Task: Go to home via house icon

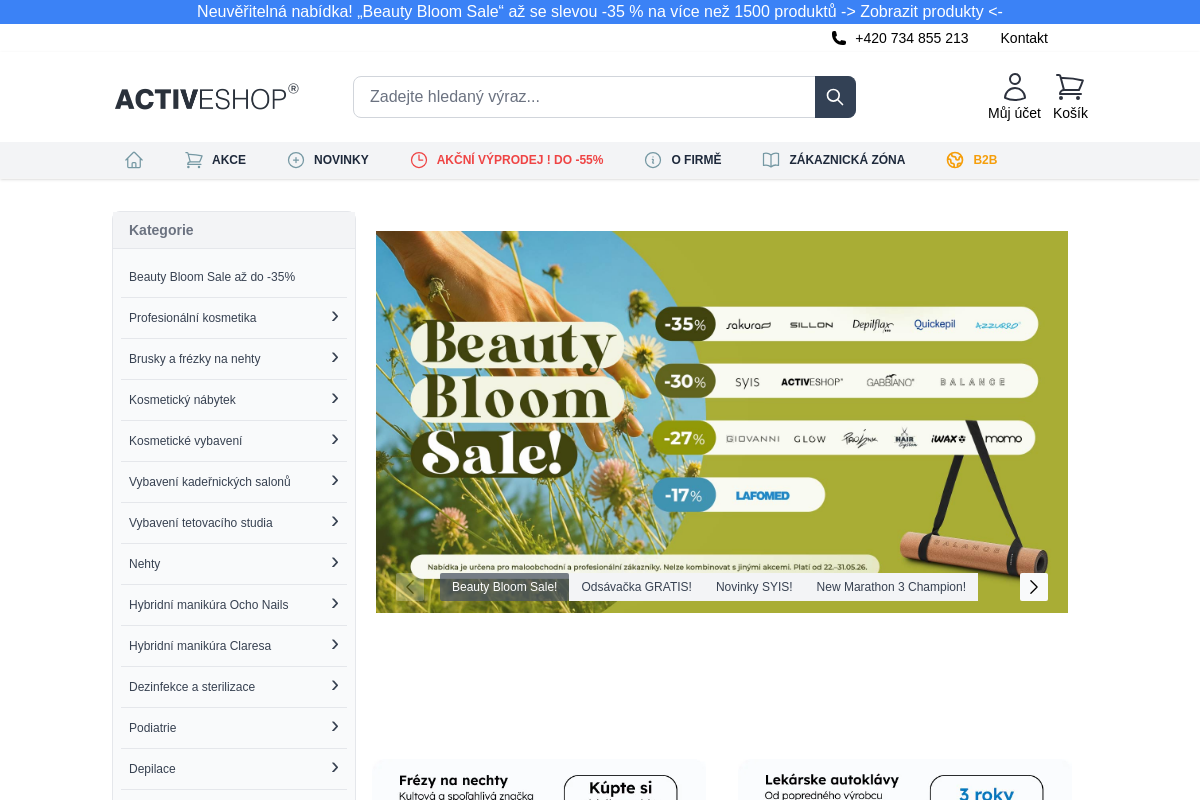Action: coord(134,160)
